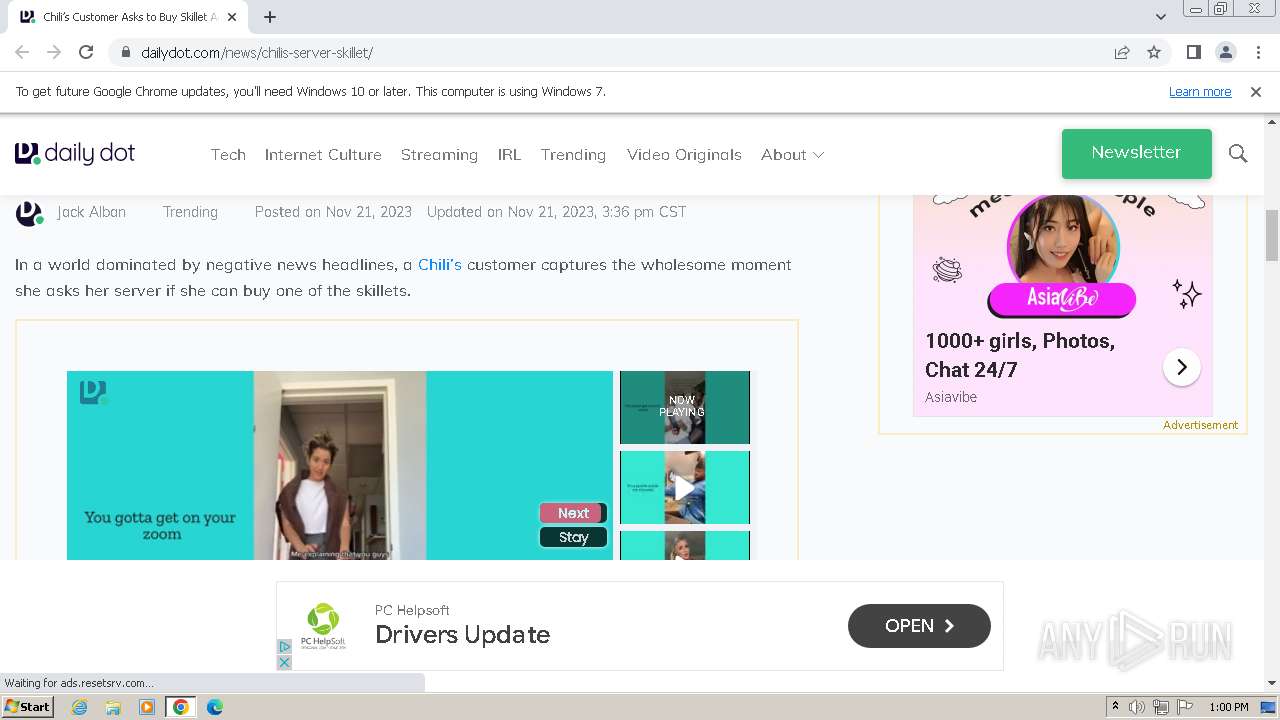Click the system clock showing 1:00 PM

(1229, 707)
